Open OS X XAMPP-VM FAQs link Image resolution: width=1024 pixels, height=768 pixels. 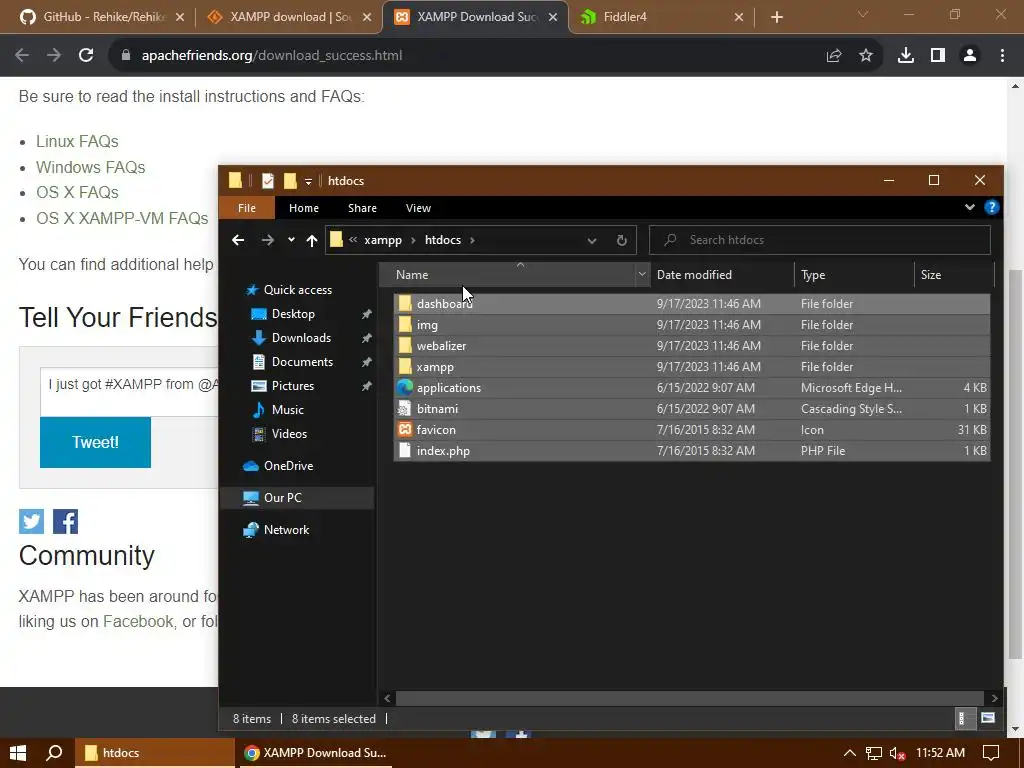(122, 218)
